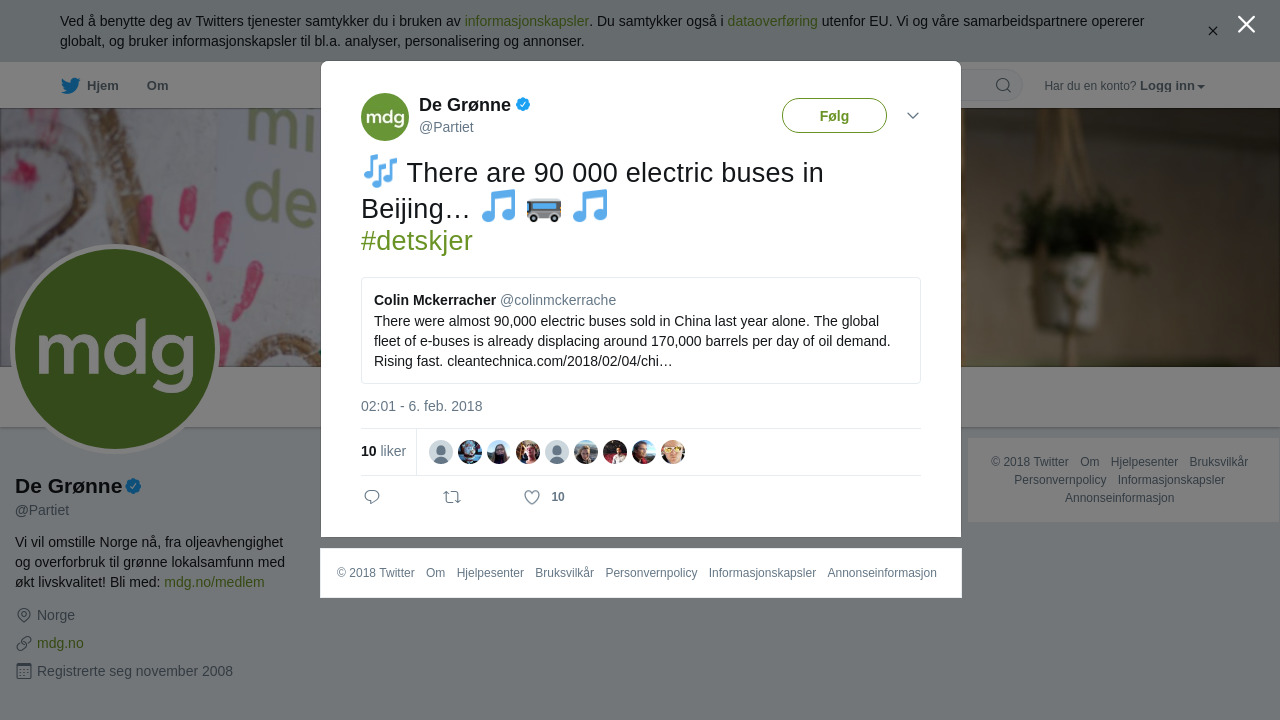1280x720 pixels.
Task: Open the informasjonskapsler link in cookie banner
Action: (526, 21)
